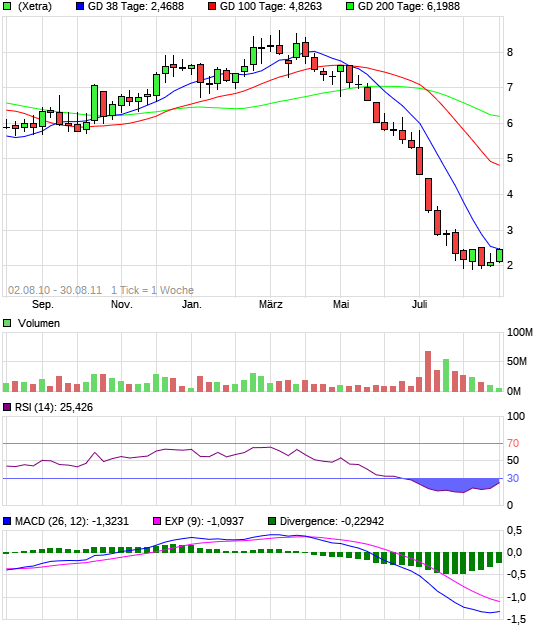Click the dark green Divergence legend icon

tap(272, 521)
